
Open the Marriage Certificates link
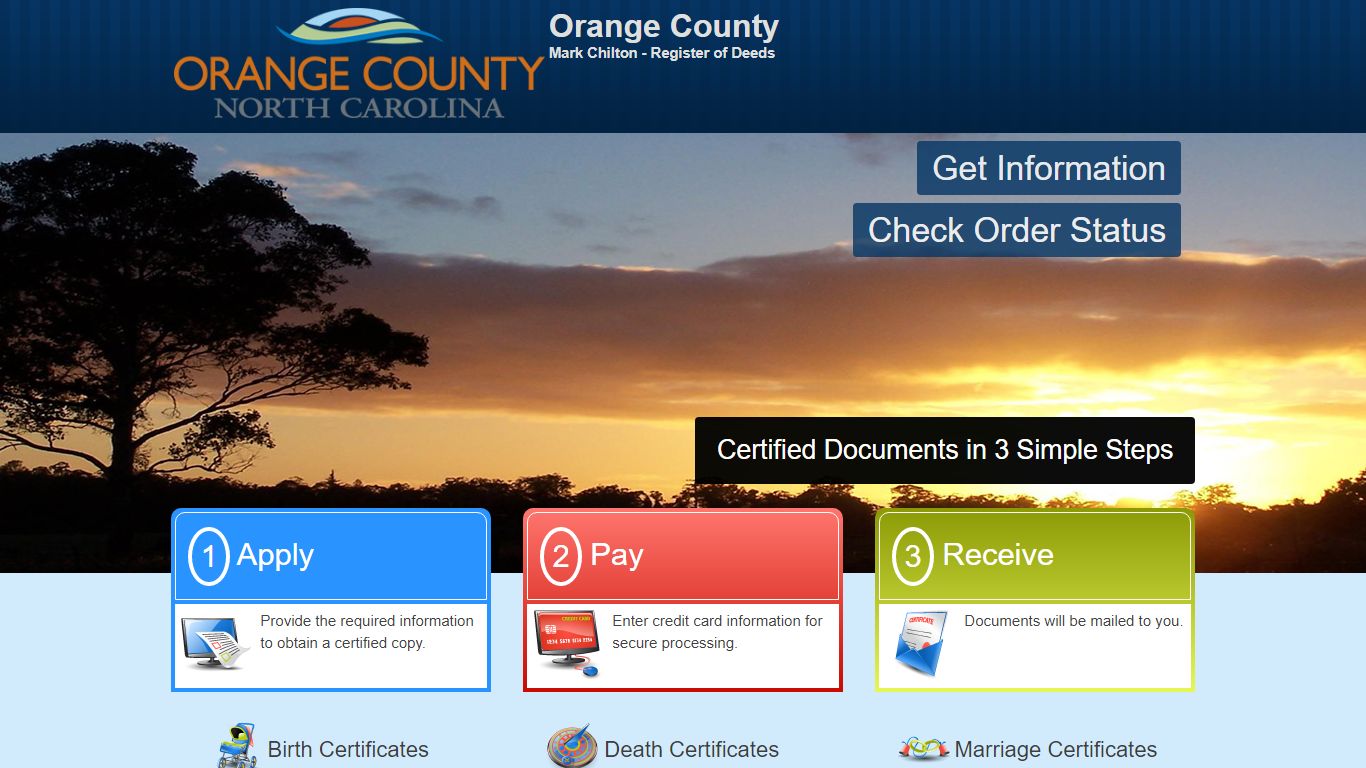1055,749
